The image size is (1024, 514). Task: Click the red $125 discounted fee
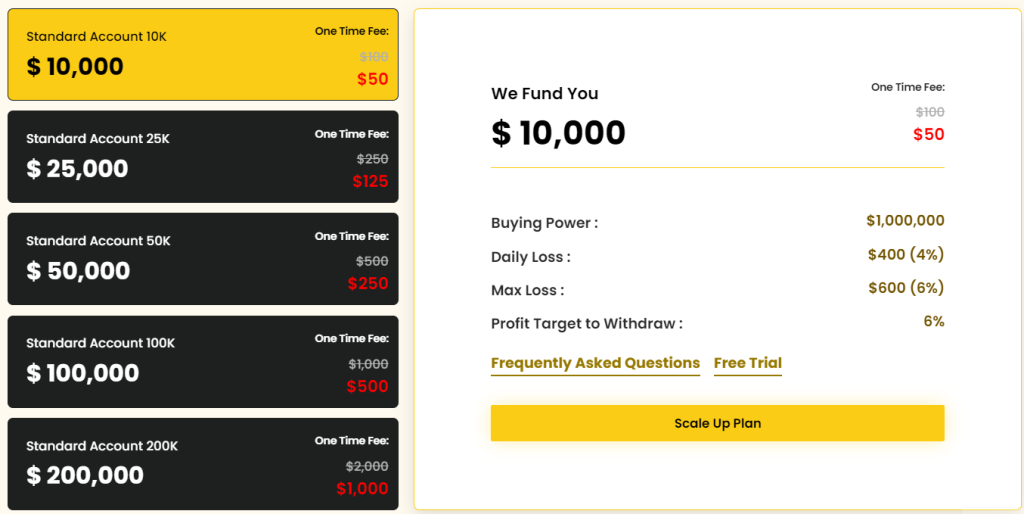tap(370, 182)
